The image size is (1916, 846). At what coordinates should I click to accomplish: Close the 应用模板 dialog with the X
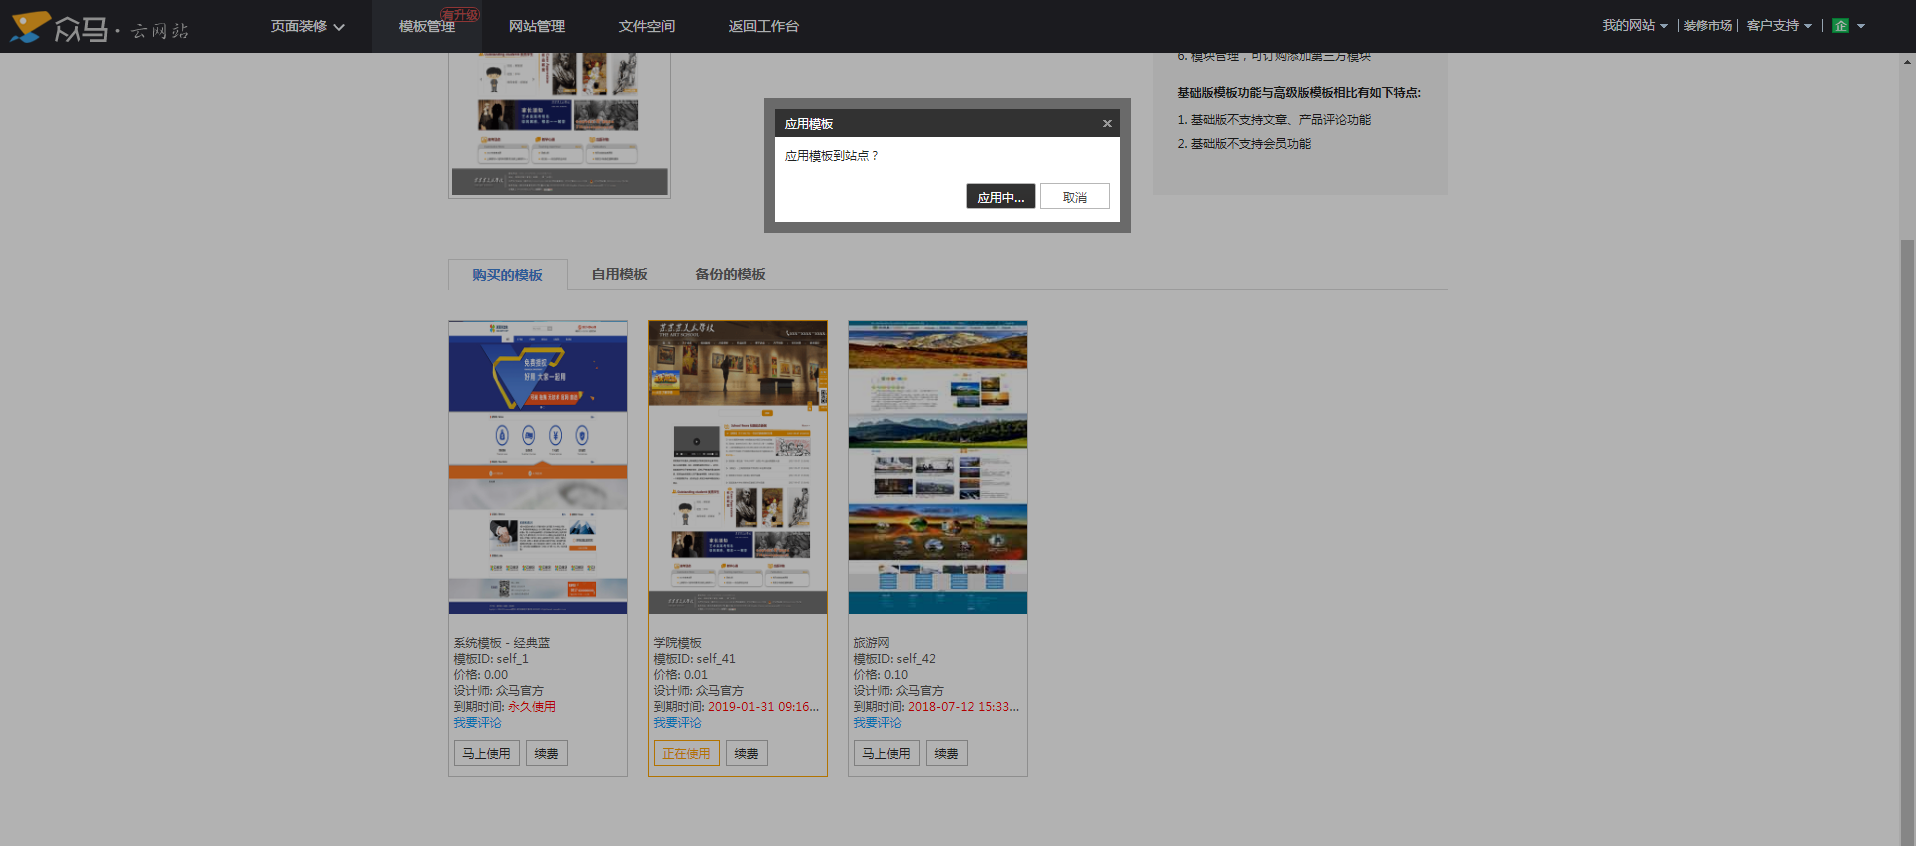pos(1107,124)
